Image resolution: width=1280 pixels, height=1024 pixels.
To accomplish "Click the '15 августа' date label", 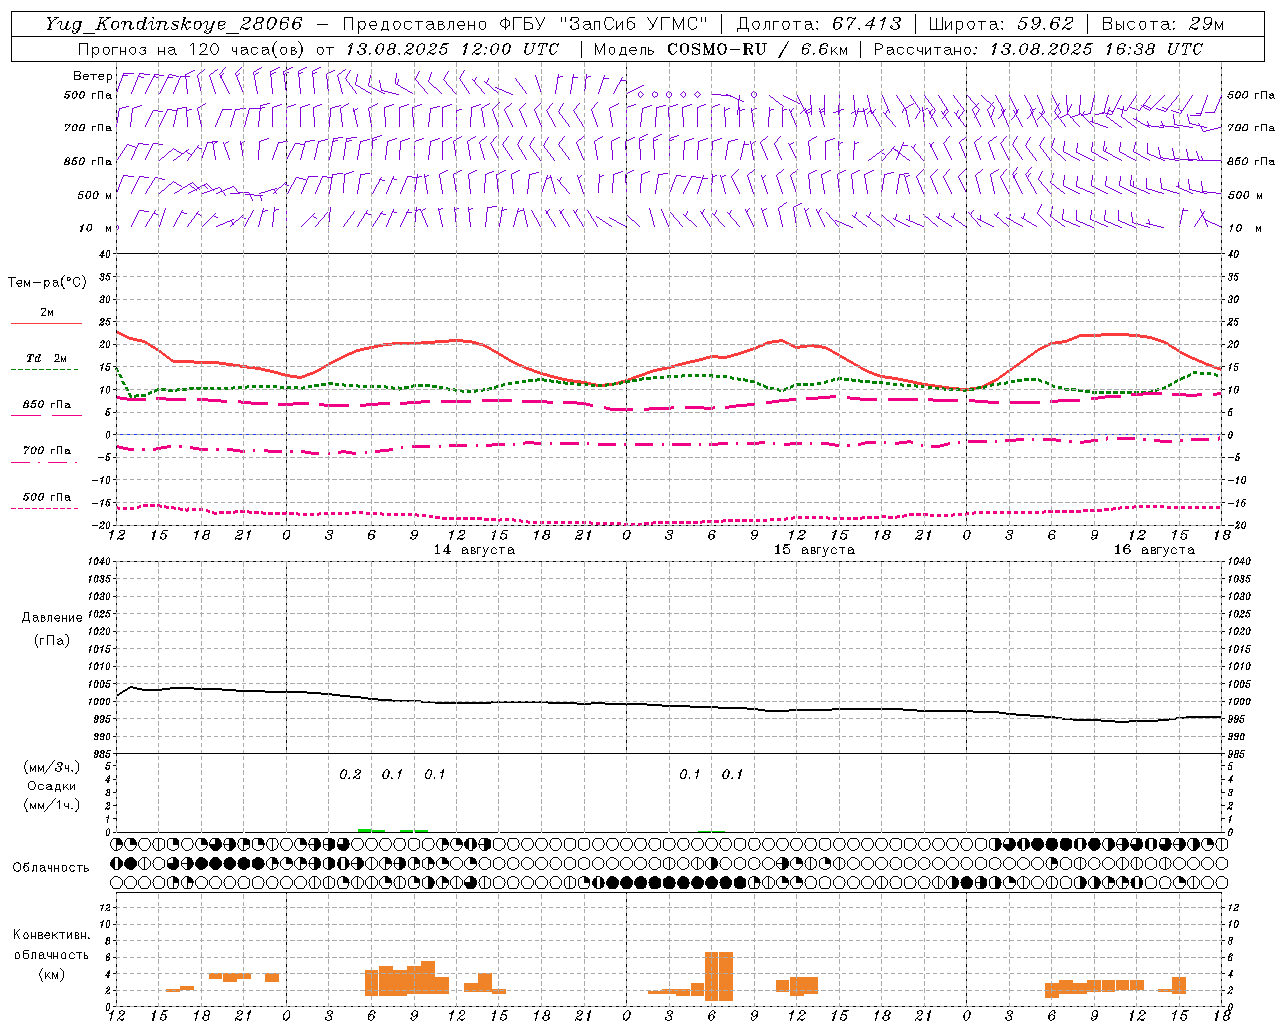I will pos(814,550).
